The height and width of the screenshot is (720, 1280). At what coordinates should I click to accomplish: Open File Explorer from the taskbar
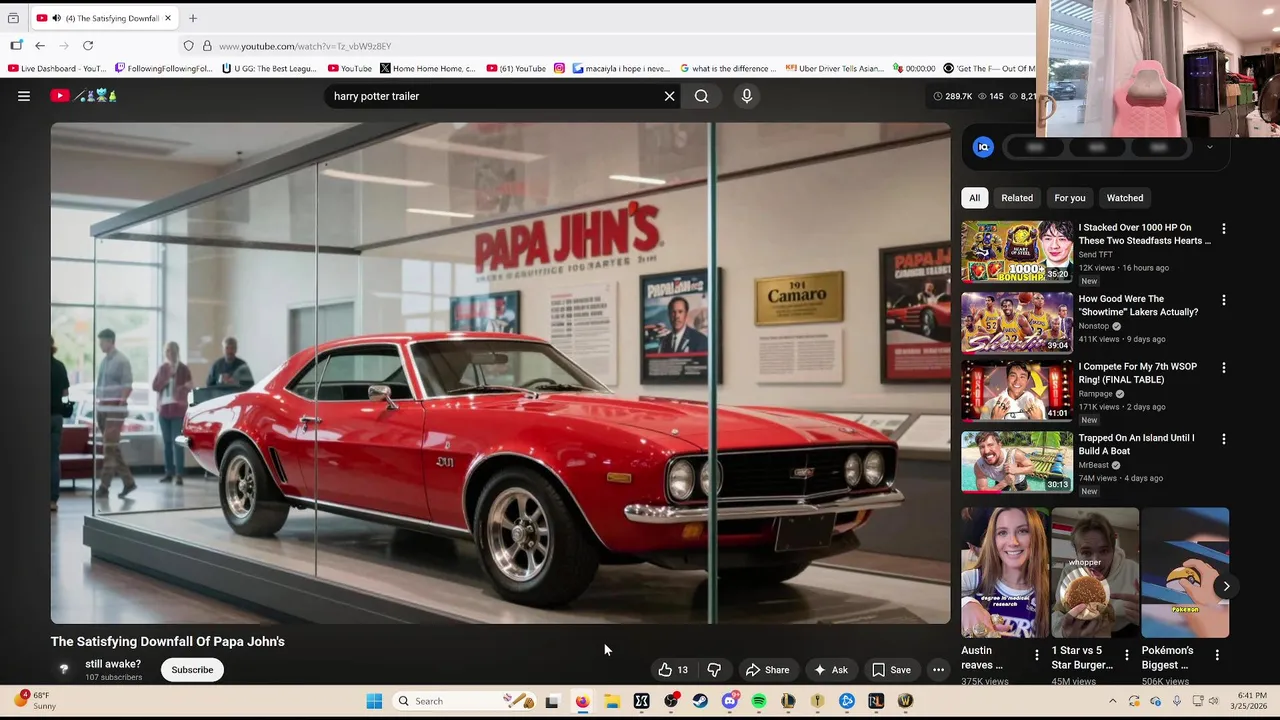(x=611, y=701)
